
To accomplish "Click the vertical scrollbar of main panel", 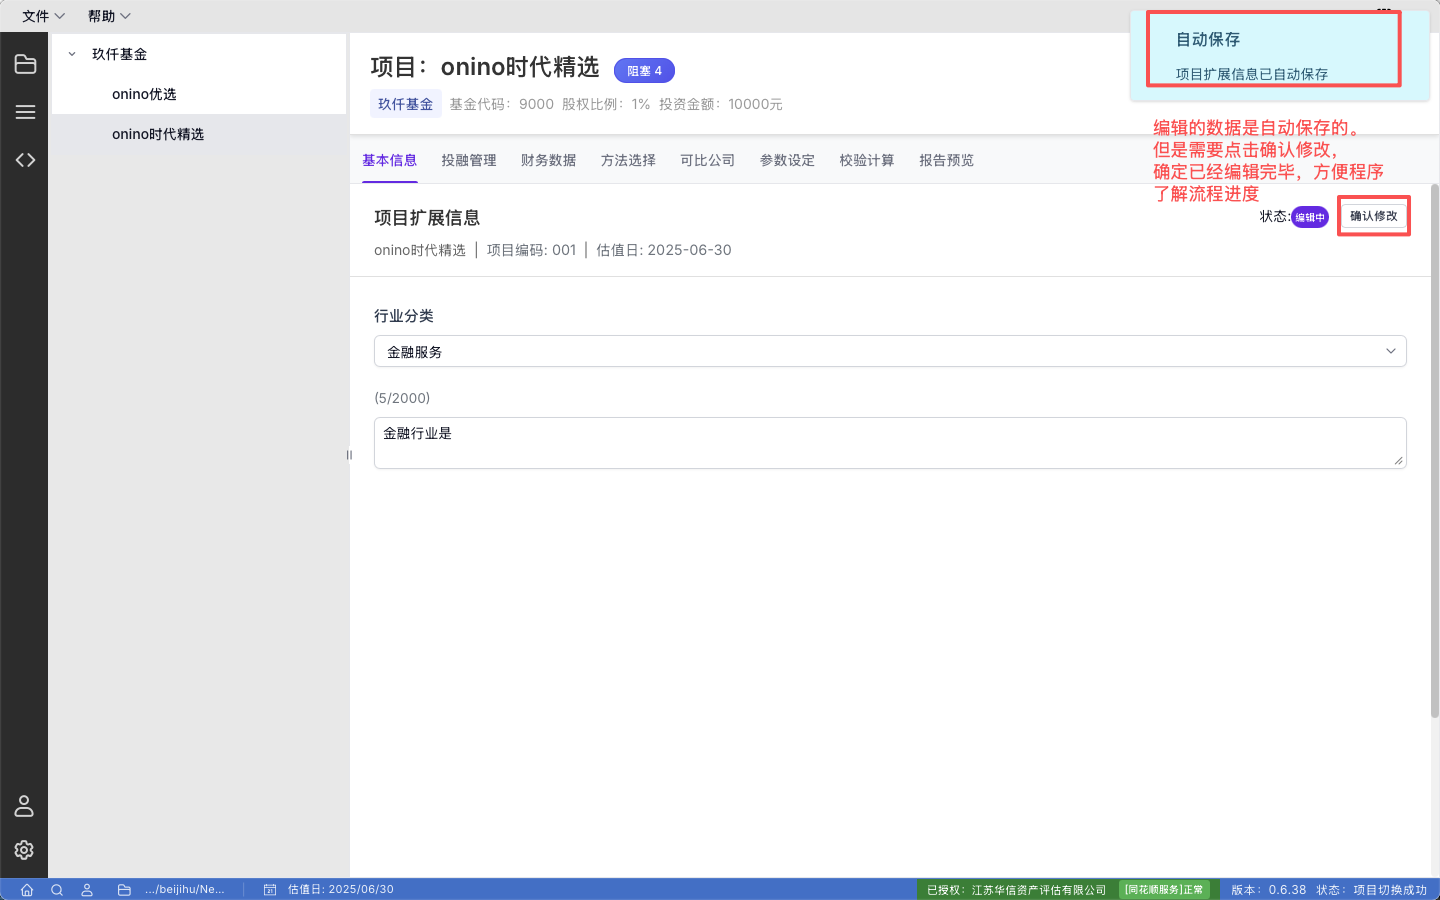I will (1435, 450).
